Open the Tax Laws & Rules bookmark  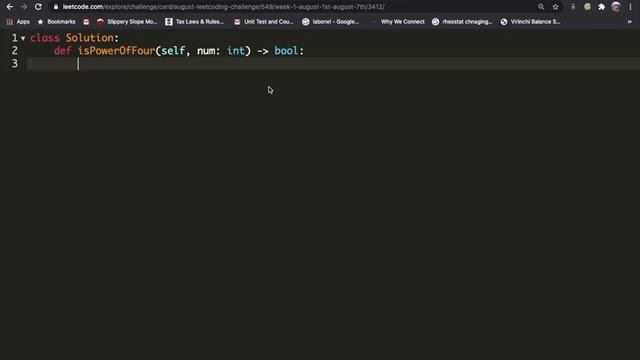tap(194, 22)
